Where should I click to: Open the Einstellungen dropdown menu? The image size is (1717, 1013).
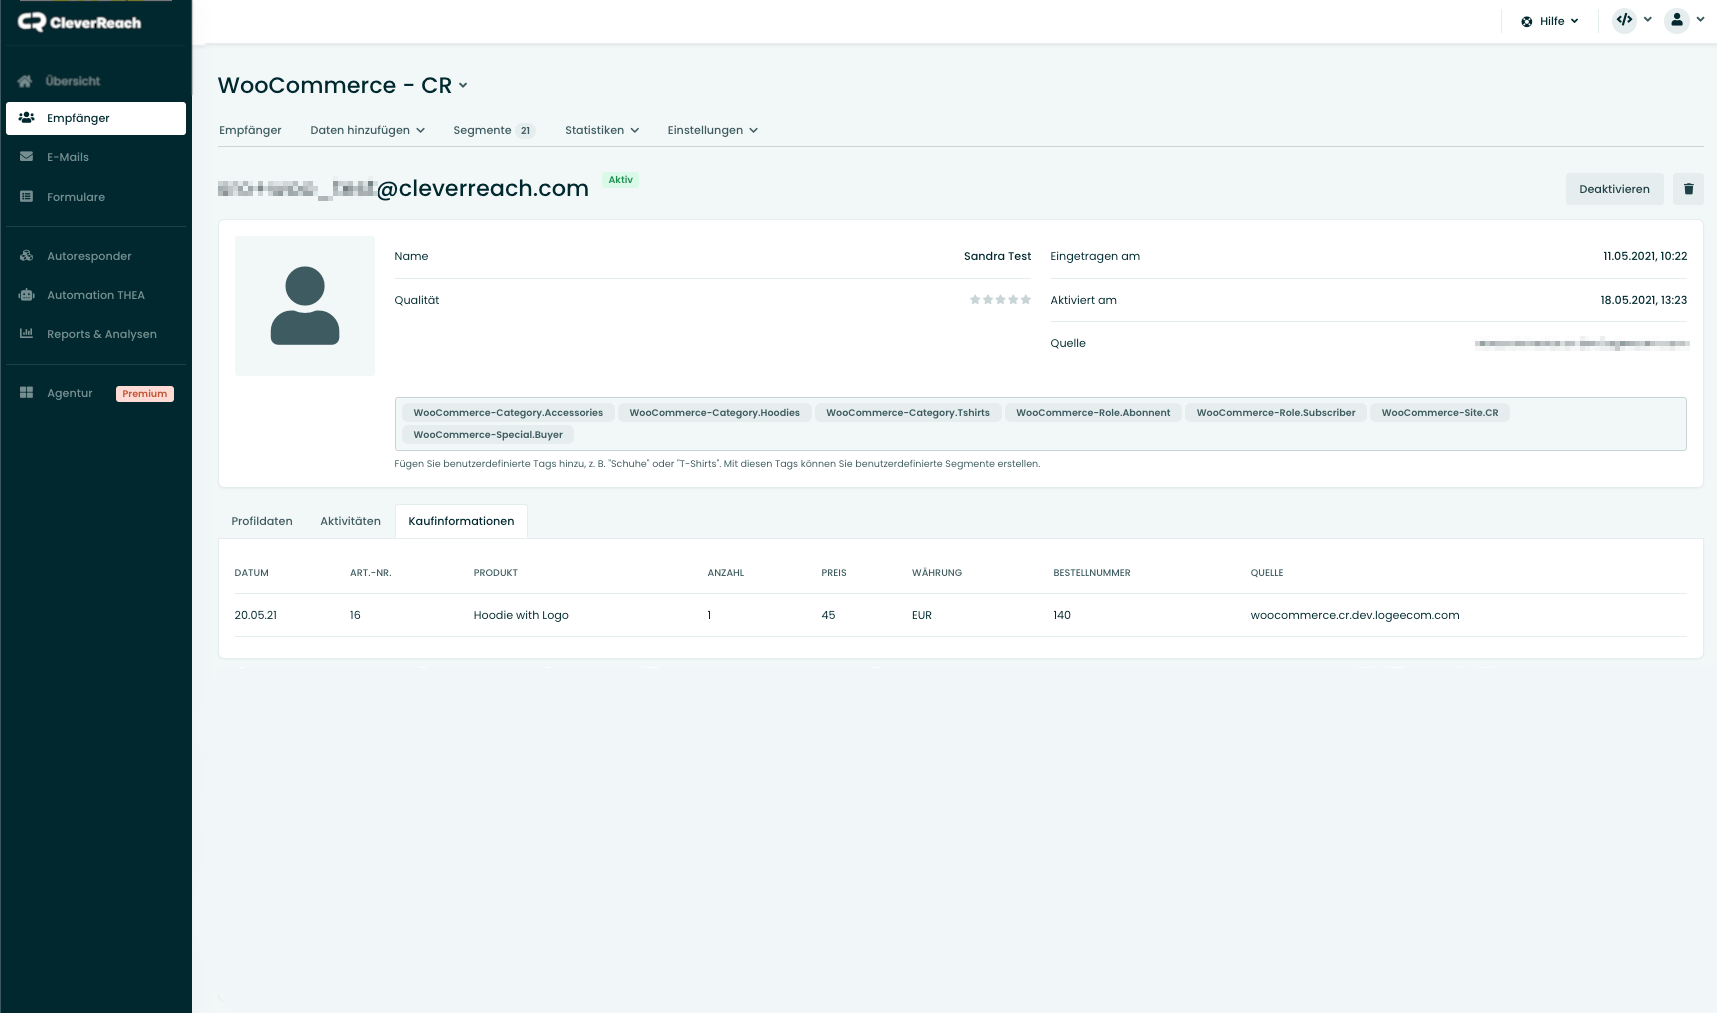pos(712,131)
